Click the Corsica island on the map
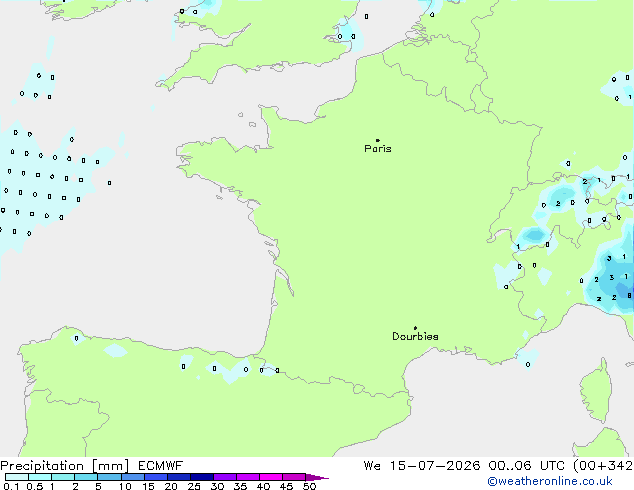 click(596, 390)
